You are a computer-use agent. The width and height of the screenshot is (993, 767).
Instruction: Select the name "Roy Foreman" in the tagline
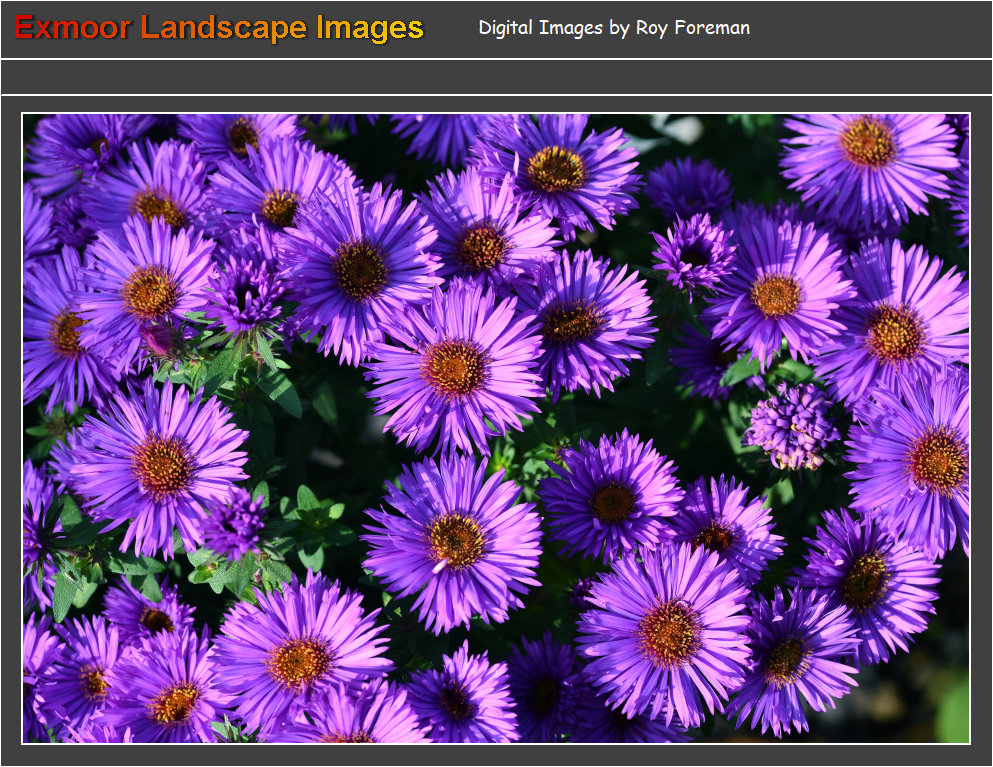(x=692, y=28)
